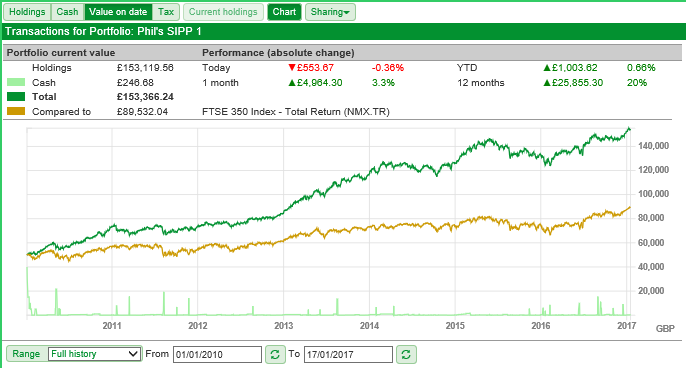The image size is (686, 368).
Task: Click the To date field 17/01/2017
Action: point(348,354)
